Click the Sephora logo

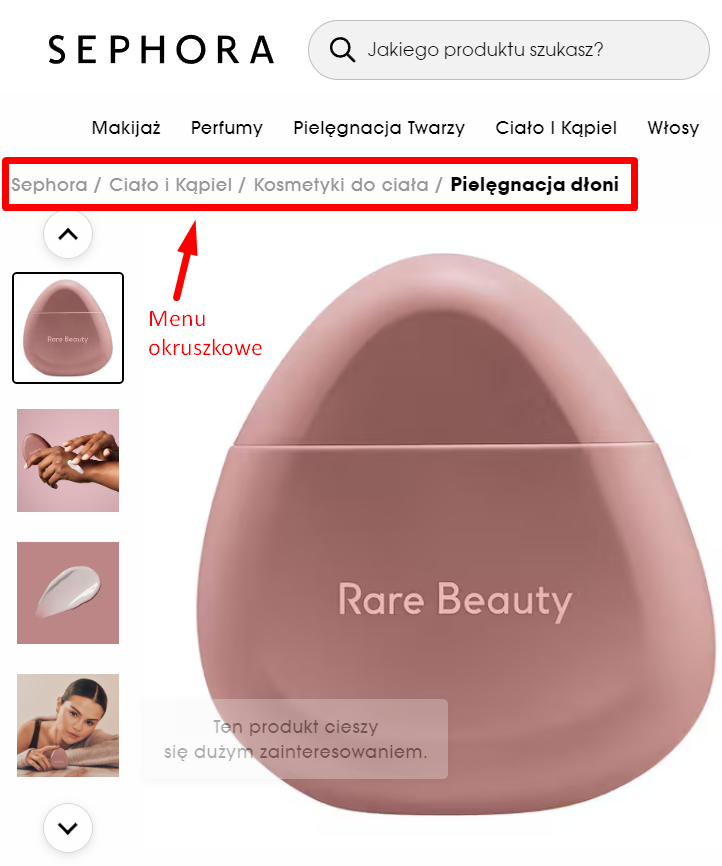[161, 50]
